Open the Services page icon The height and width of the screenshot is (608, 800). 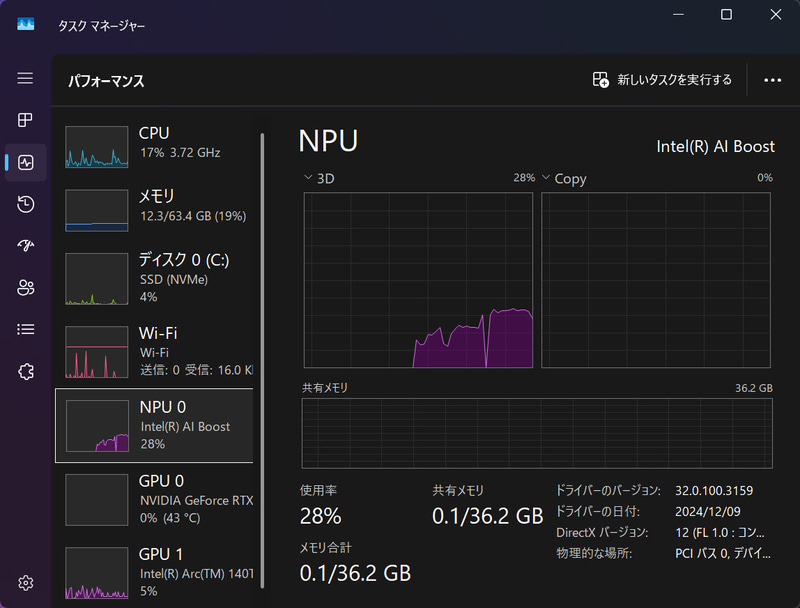click(x=24, y=371)
